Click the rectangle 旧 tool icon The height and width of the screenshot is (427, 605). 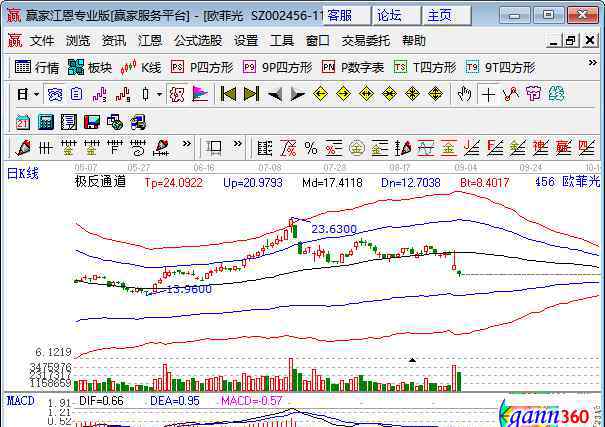[x=214, y=148]
